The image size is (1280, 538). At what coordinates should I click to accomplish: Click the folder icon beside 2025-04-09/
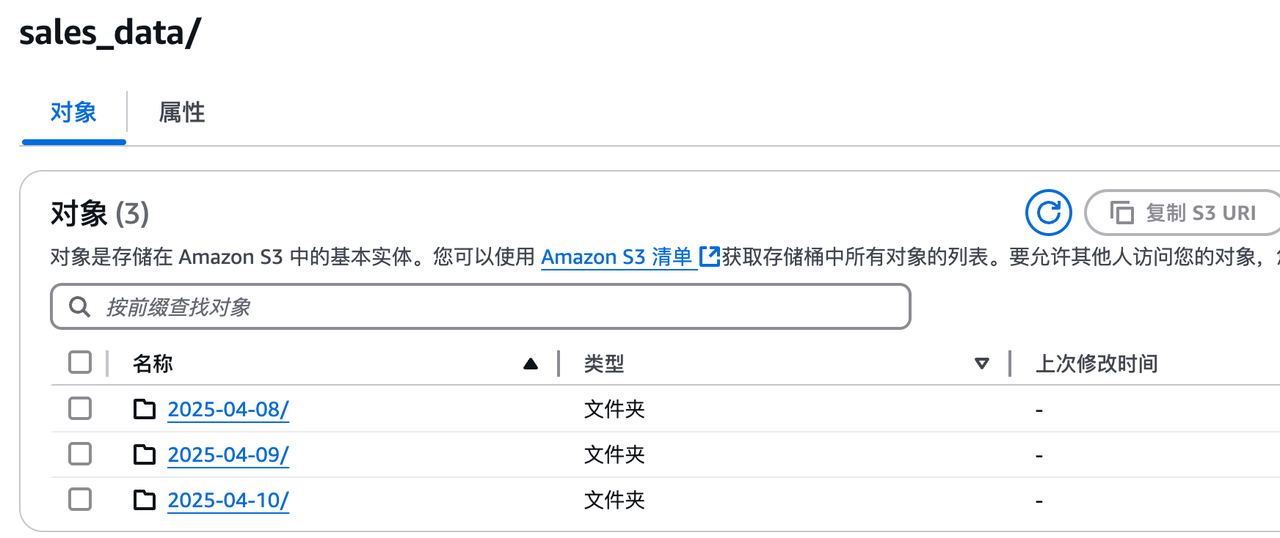[x=145, y=455]
